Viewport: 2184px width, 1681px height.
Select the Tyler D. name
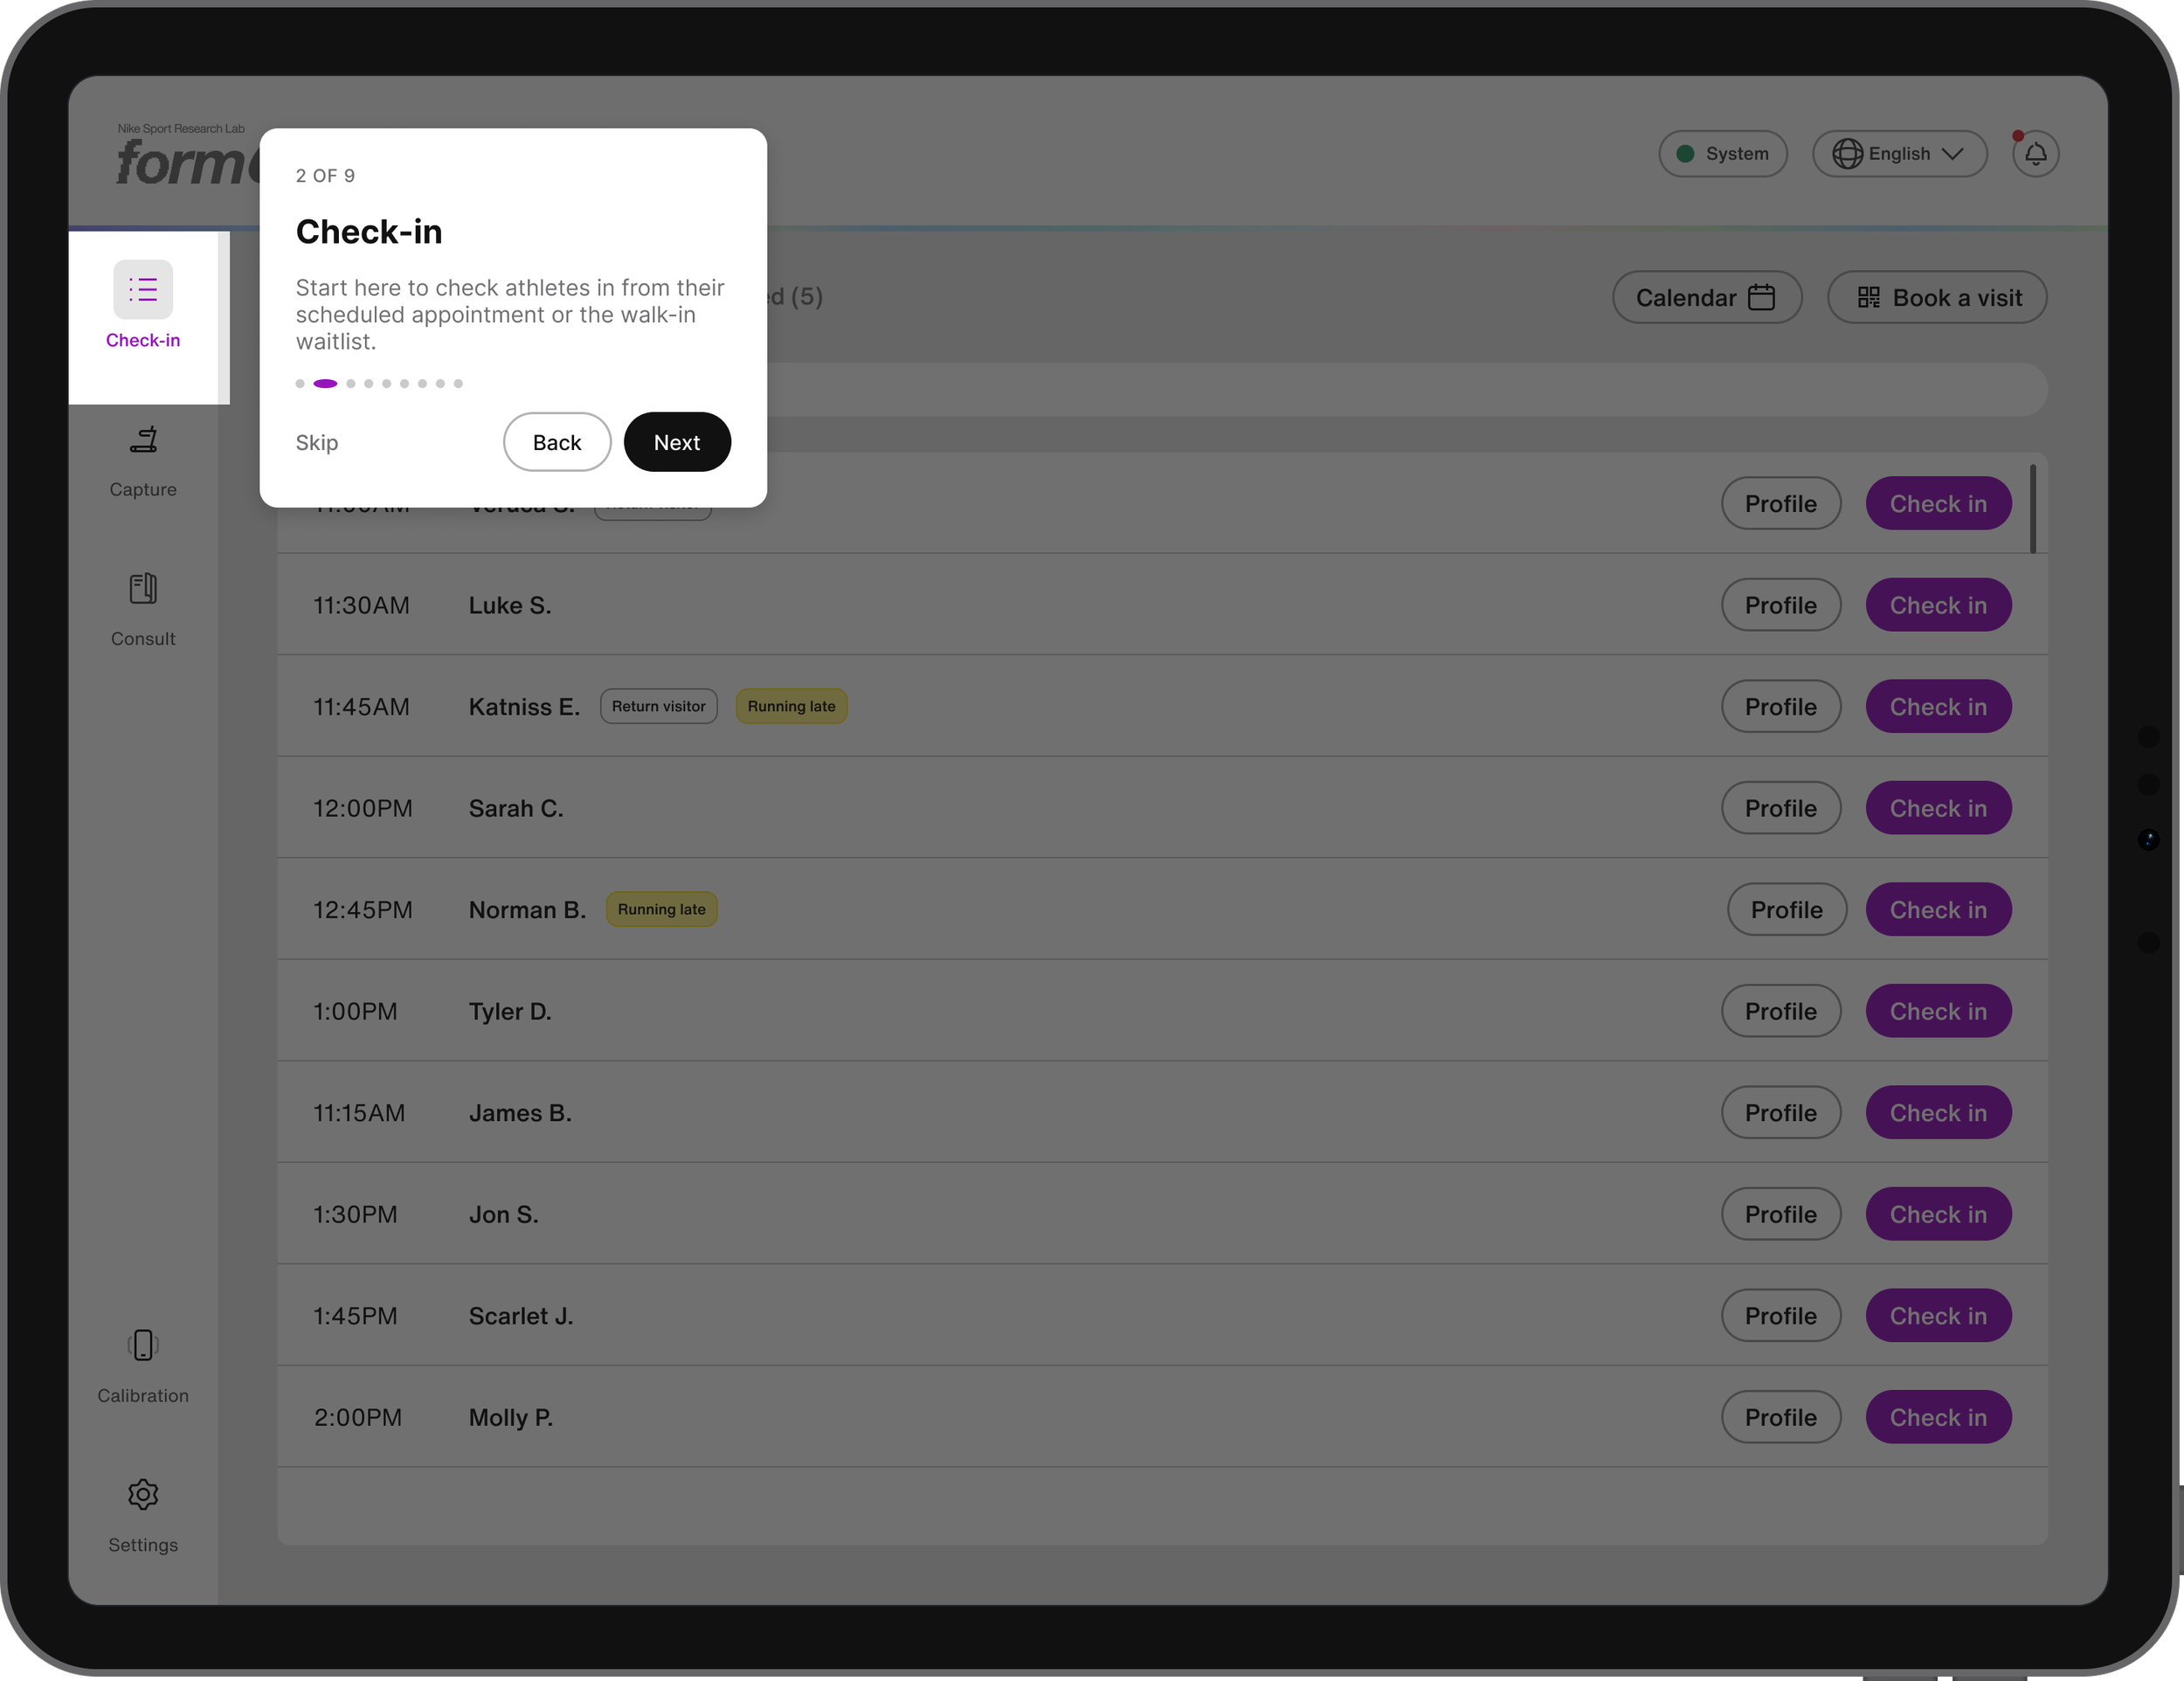coord(510,1011)
